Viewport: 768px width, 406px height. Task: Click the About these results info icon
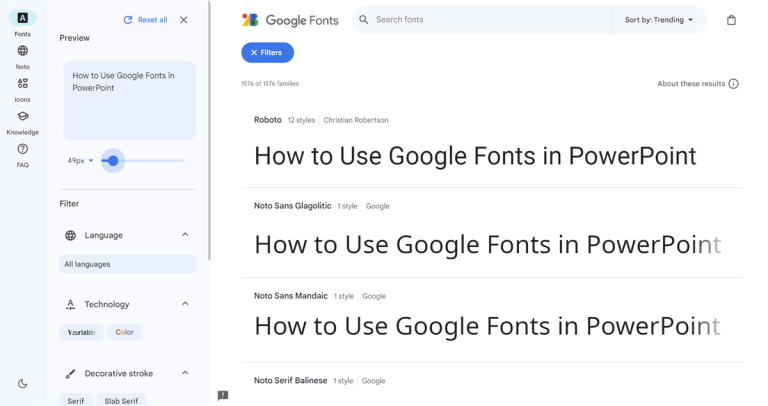733,84
